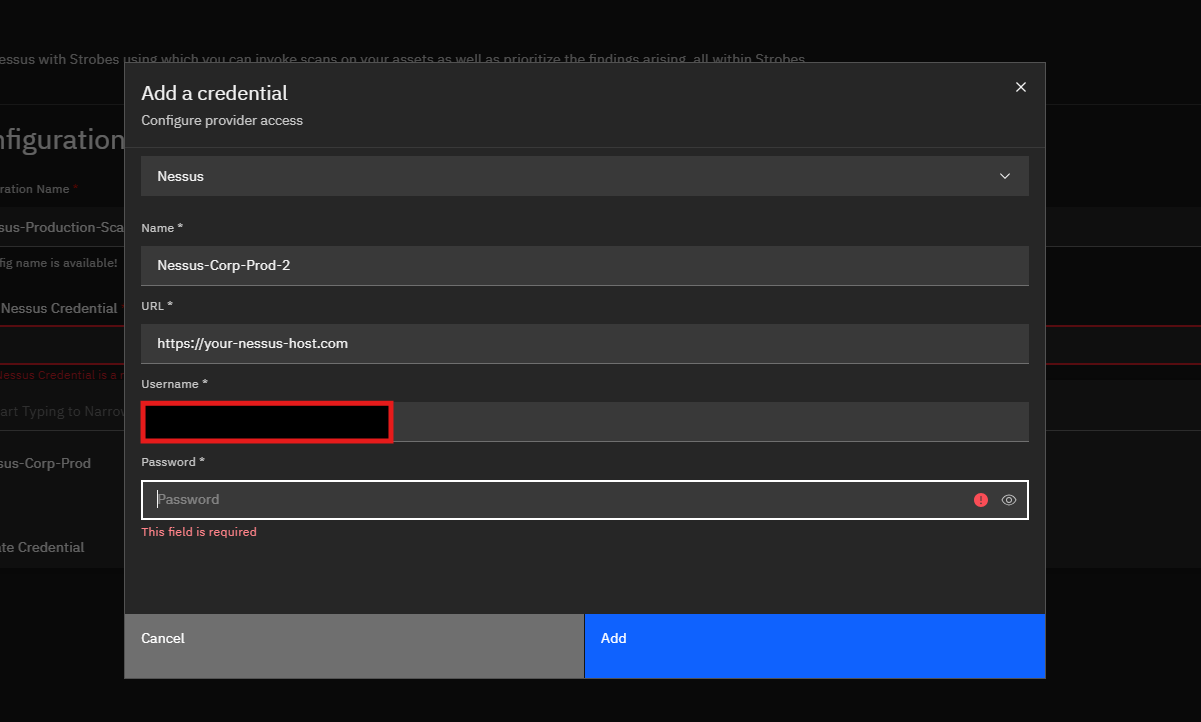Screen dimensions: 1201x722
Task: Click the 'Password *' label
Action: point(173,462)
